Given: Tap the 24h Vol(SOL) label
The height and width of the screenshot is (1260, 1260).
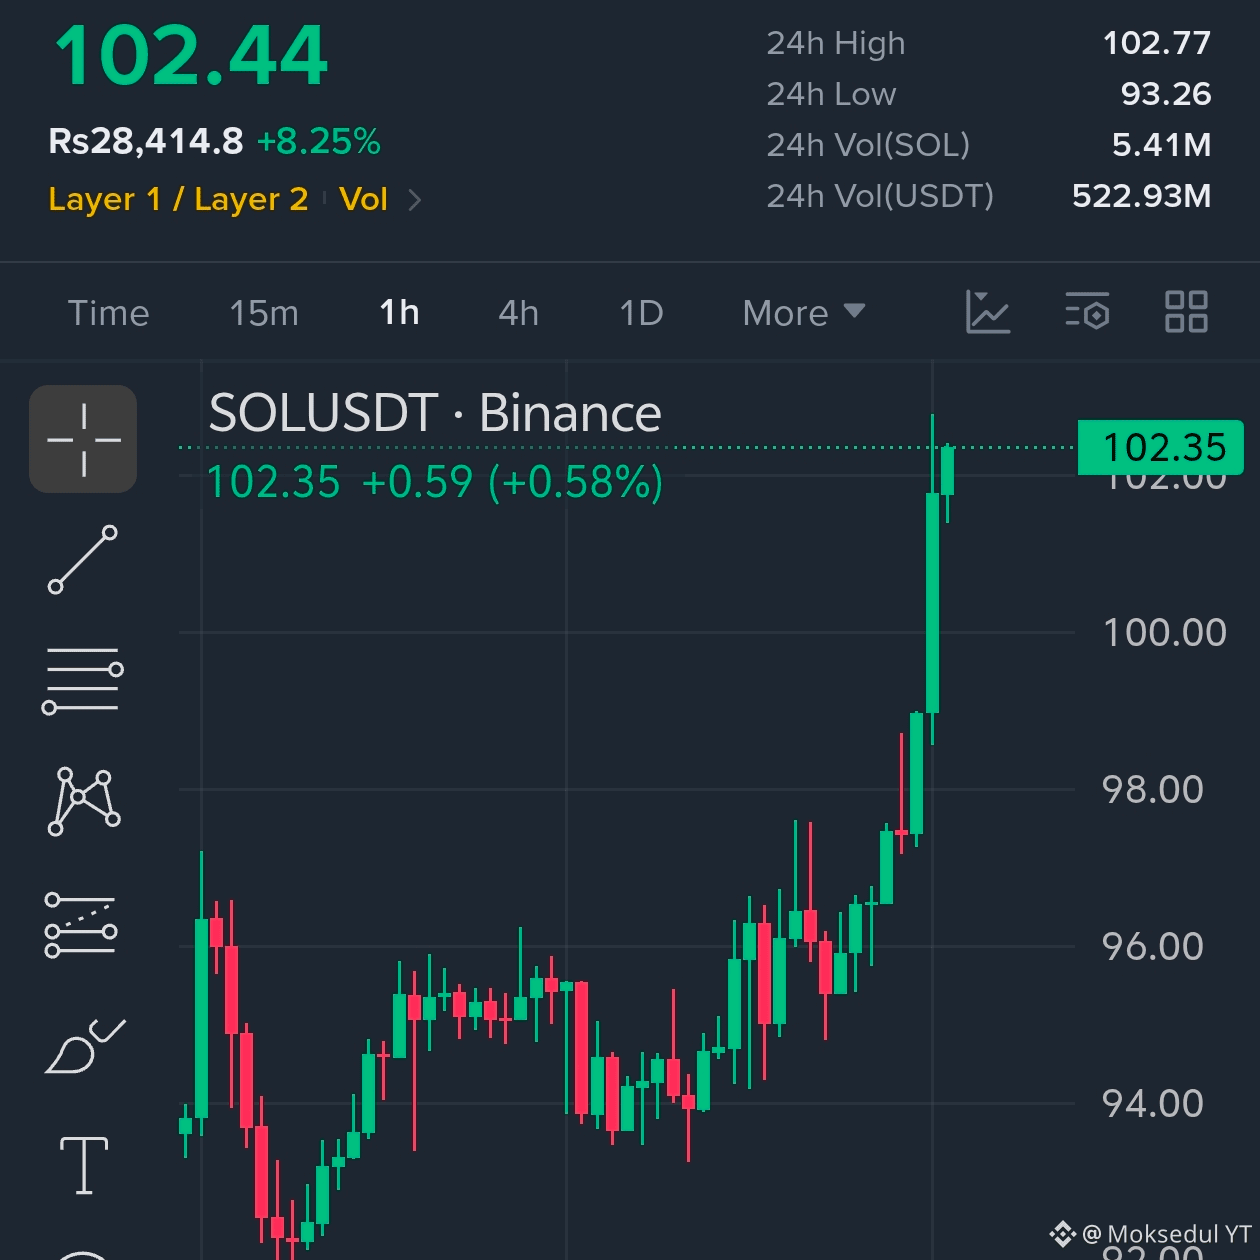Looking at the screenshot, I should (868, 145).
